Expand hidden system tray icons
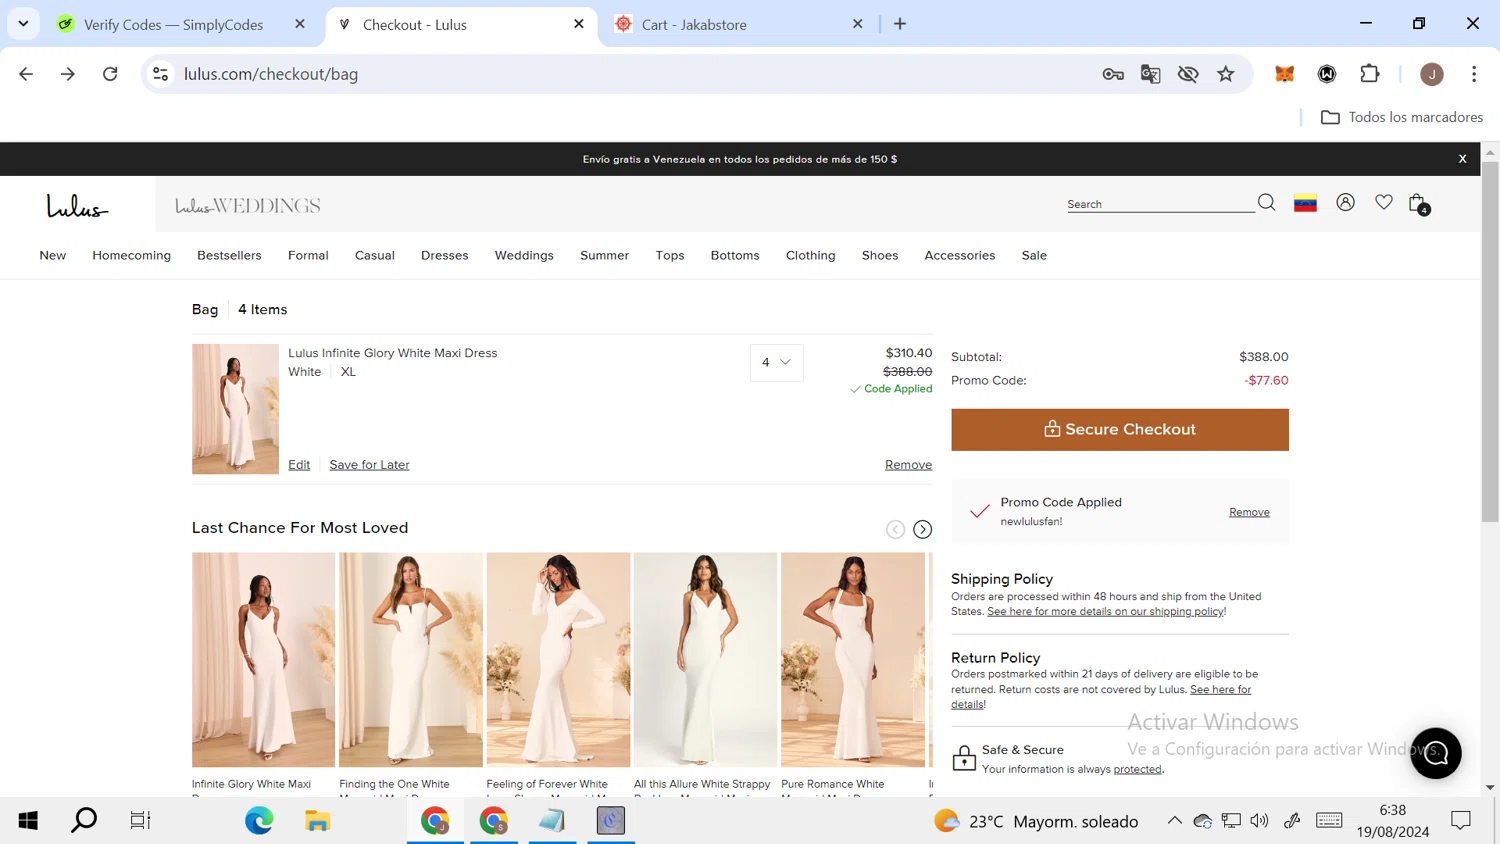The height and width of the screenshot is (844, 1500). pyautogui.click(x=1174, y=821)
